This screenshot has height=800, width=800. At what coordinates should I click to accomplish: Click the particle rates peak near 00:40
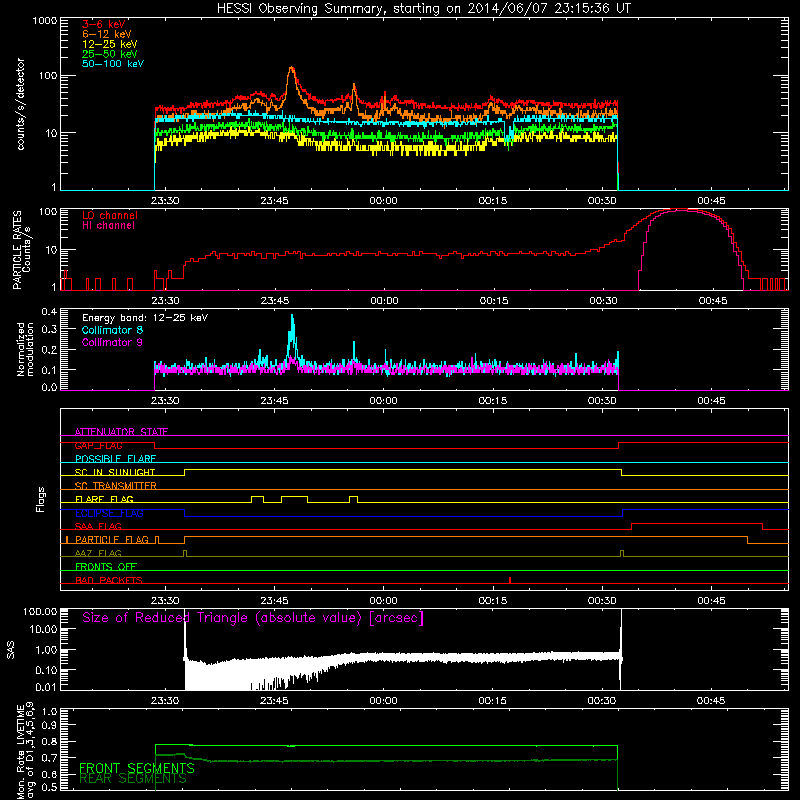681,210
